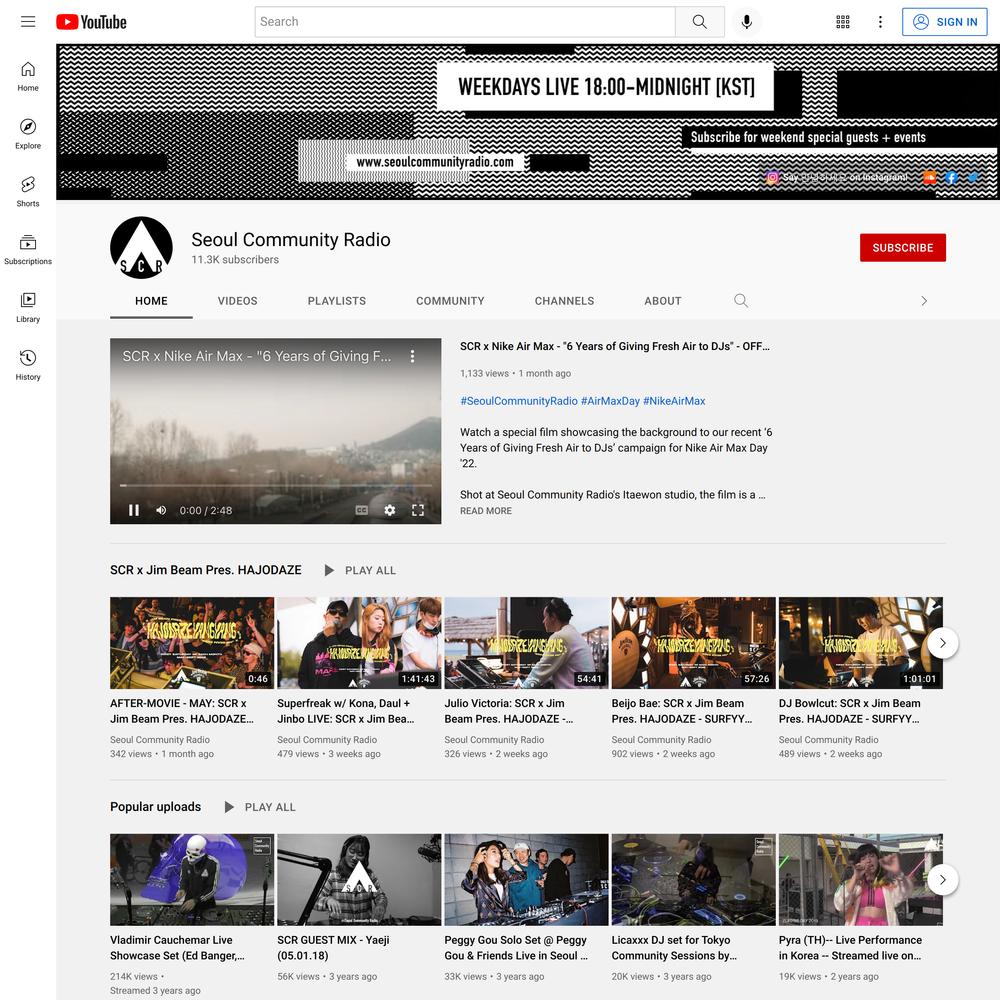This screenshot has height=1000, width=1000.
Task: Search within the channel tabs
Action: [x=740, y=300]
